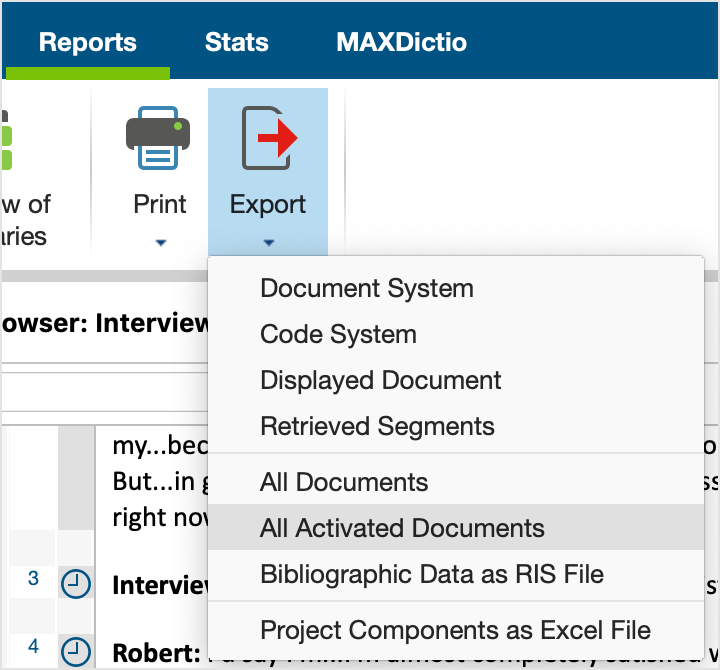Switch to the Stats tab
The width and height of the screenshot is (720, 670).
236,42
